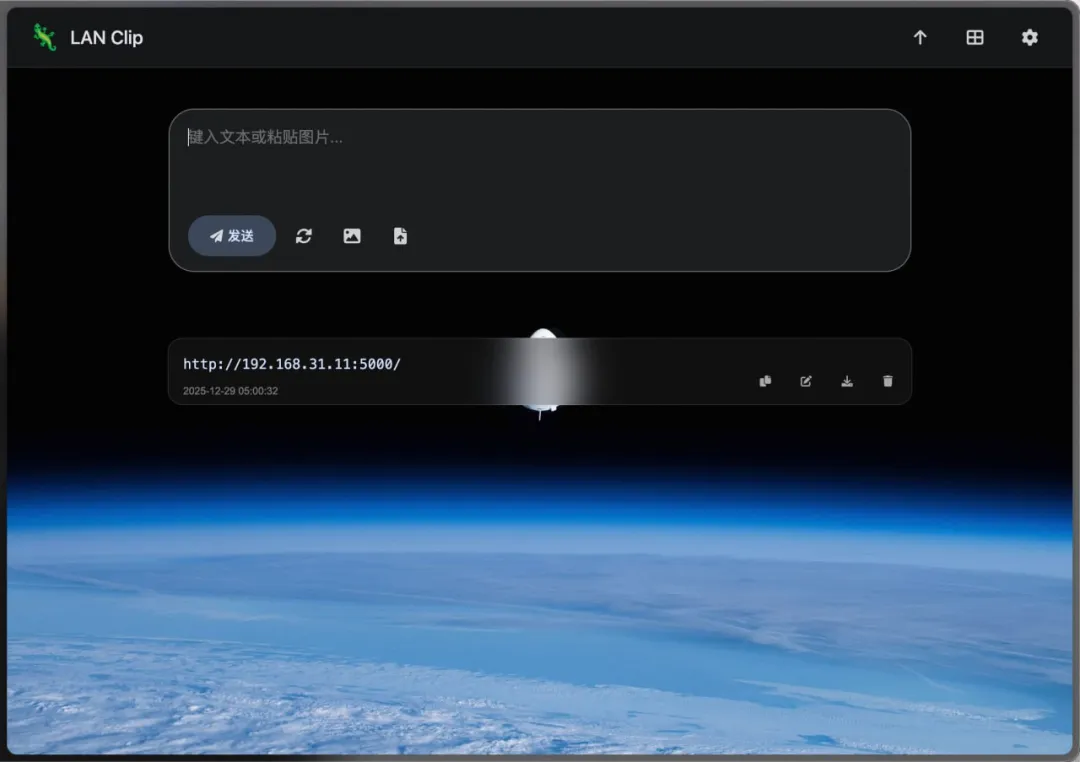This screenshot has width=1080, height=762.
Task: Click the refresh sync icon
Action: (x=304, y=236)
